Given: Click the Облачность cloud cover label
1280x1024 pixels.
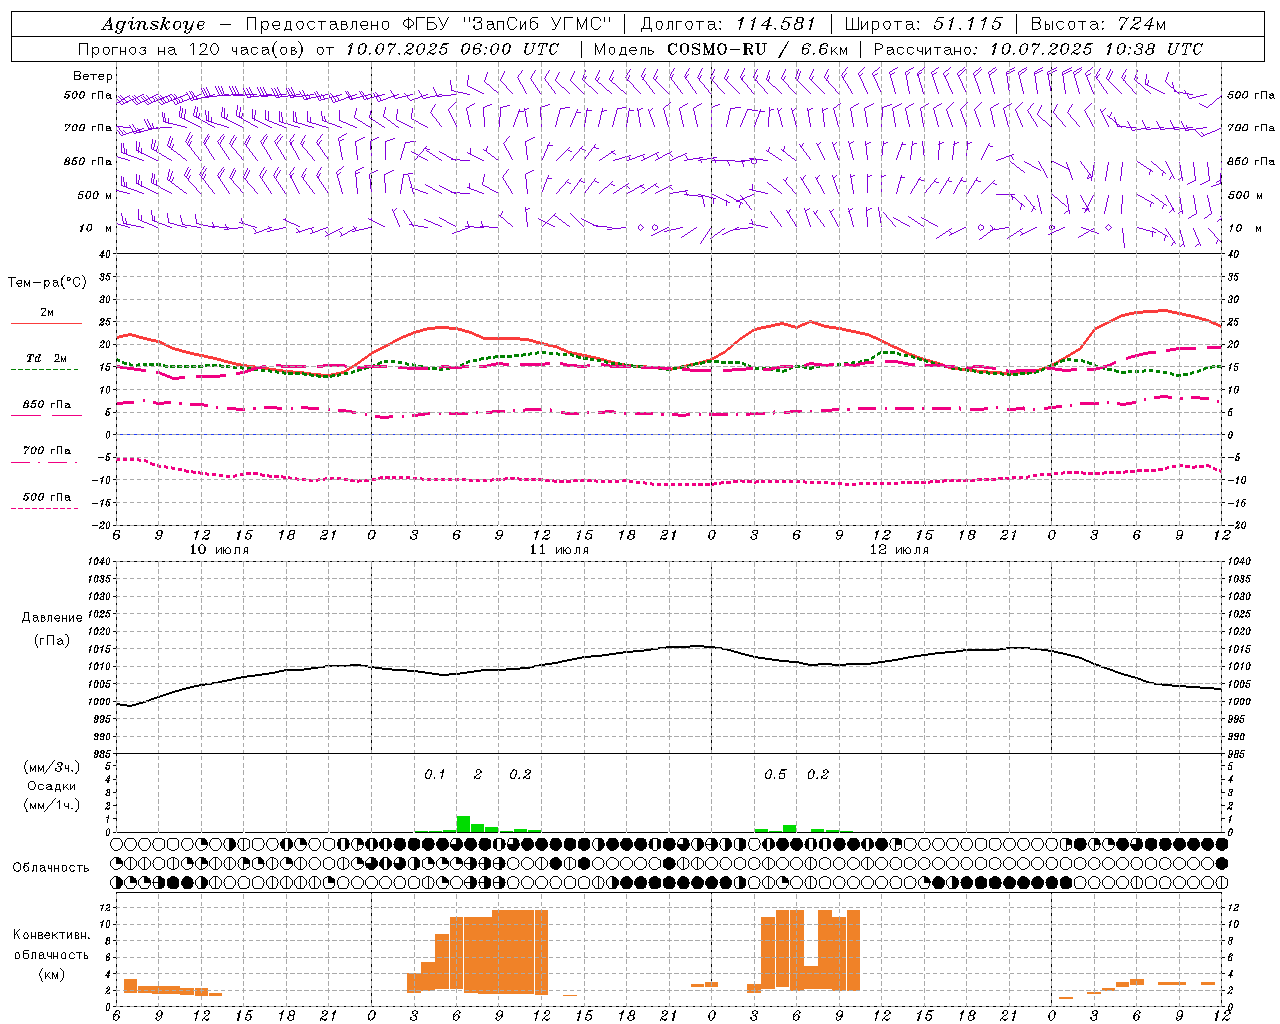Looking at the screenshot, I should (x=51, y=868).
